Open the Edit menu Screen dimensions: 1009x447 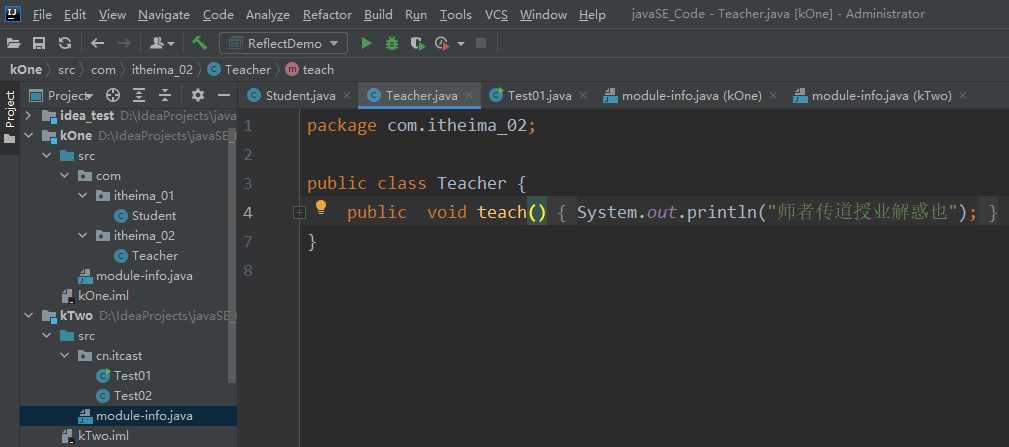[x=75, y=14]
